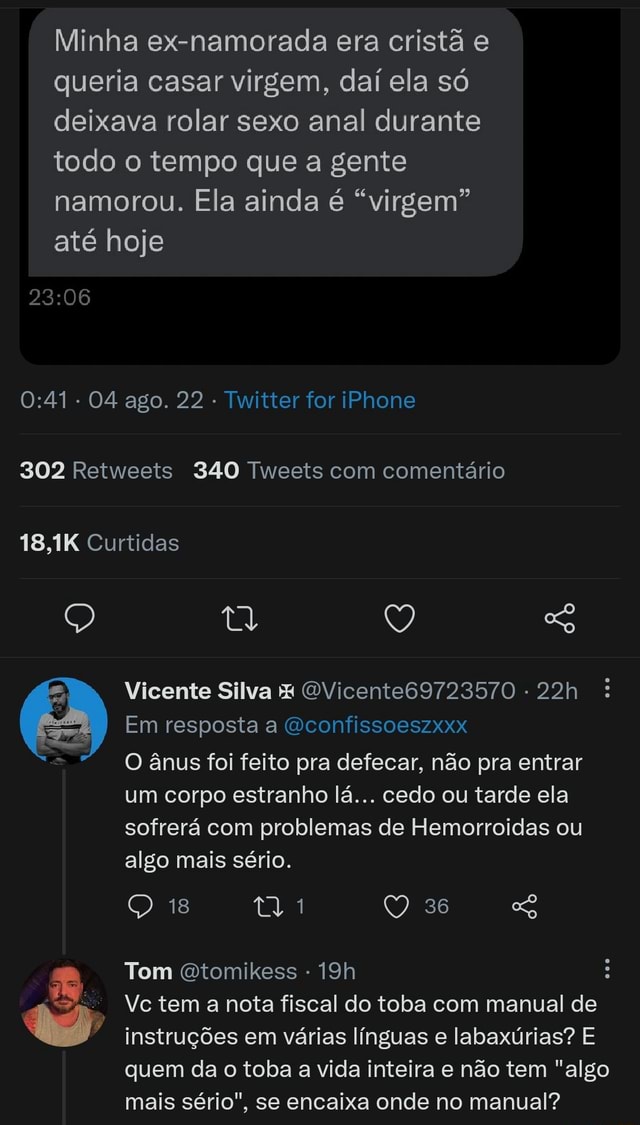
Task: Open the quoted message screenshot image
Action: (320, 180)
